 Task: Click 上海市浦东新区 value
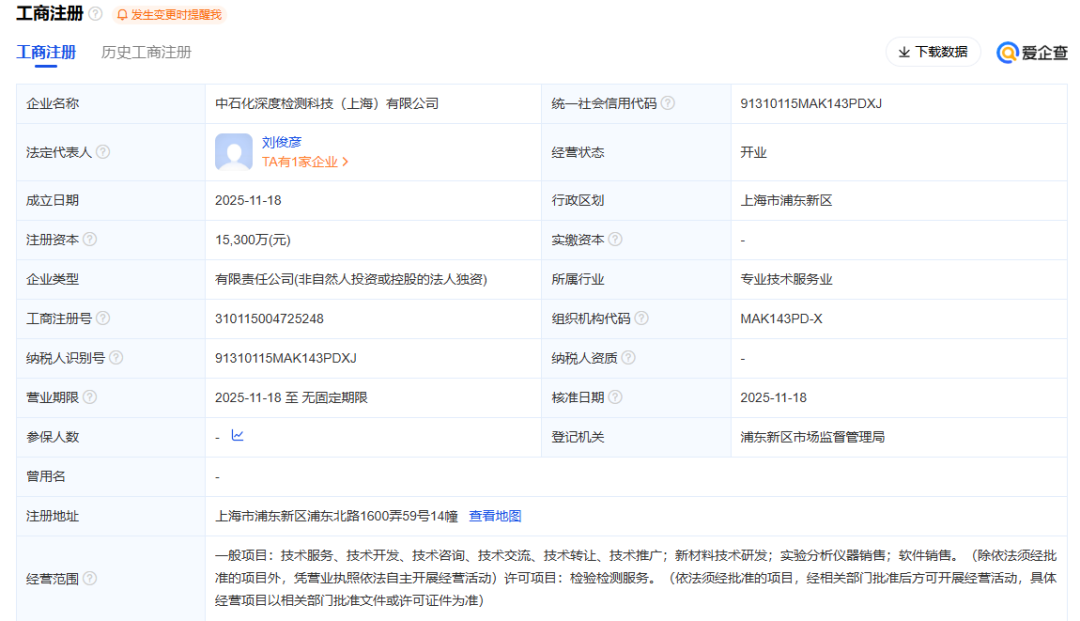point(787,200)
